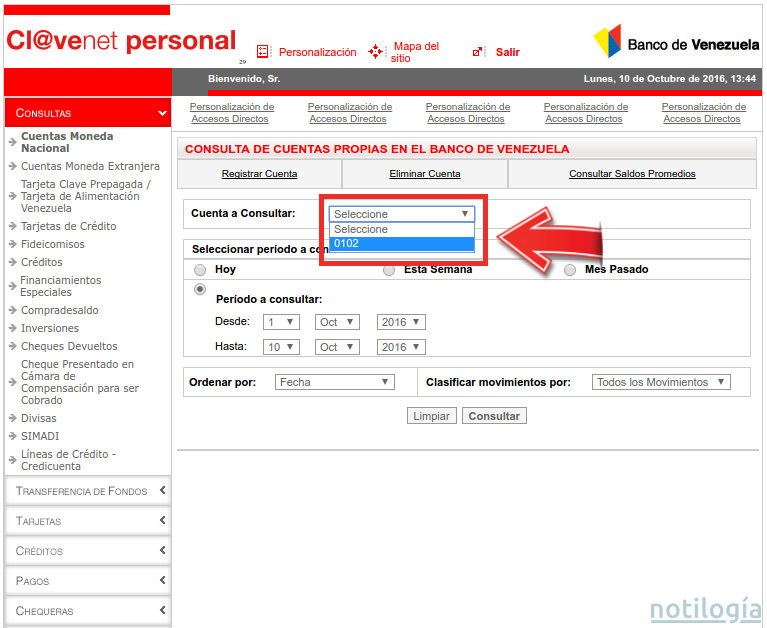Expand the Chequeras menu section
This screenshot has width=767, height=628.
[x=88, y=611]
